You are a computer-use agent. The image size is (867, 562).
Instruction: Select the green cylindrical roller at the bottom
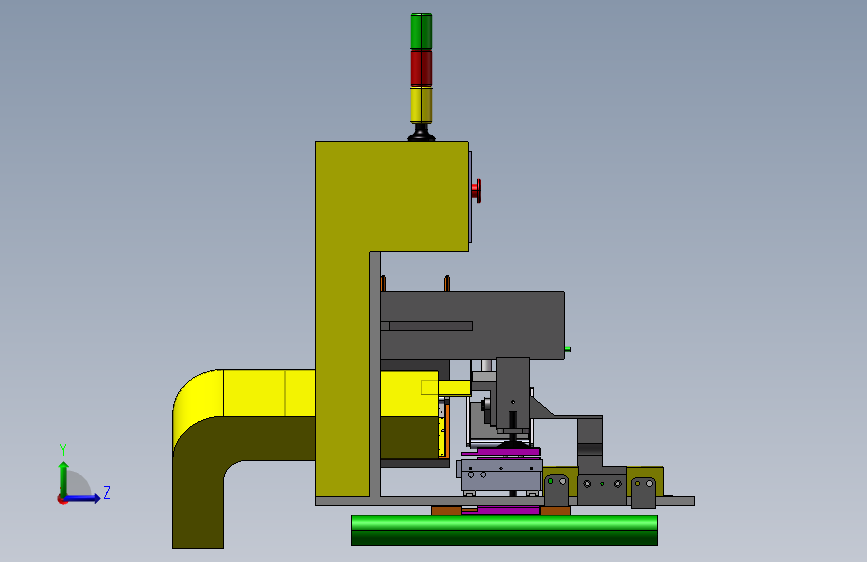[x=504, y=530]
